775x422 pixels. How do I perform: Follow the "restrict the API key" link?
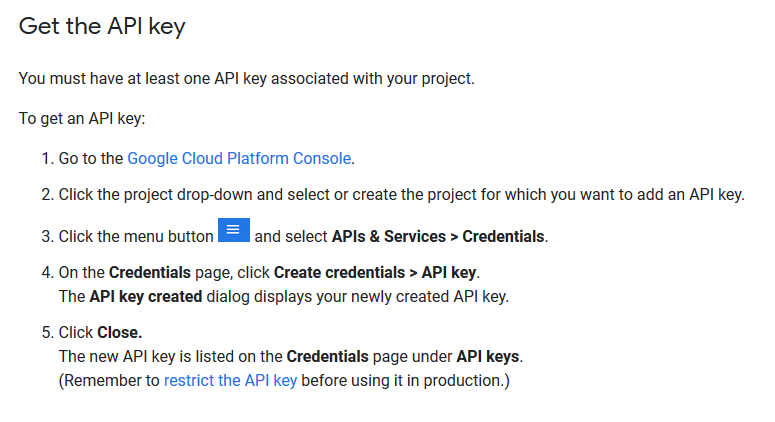230,381
